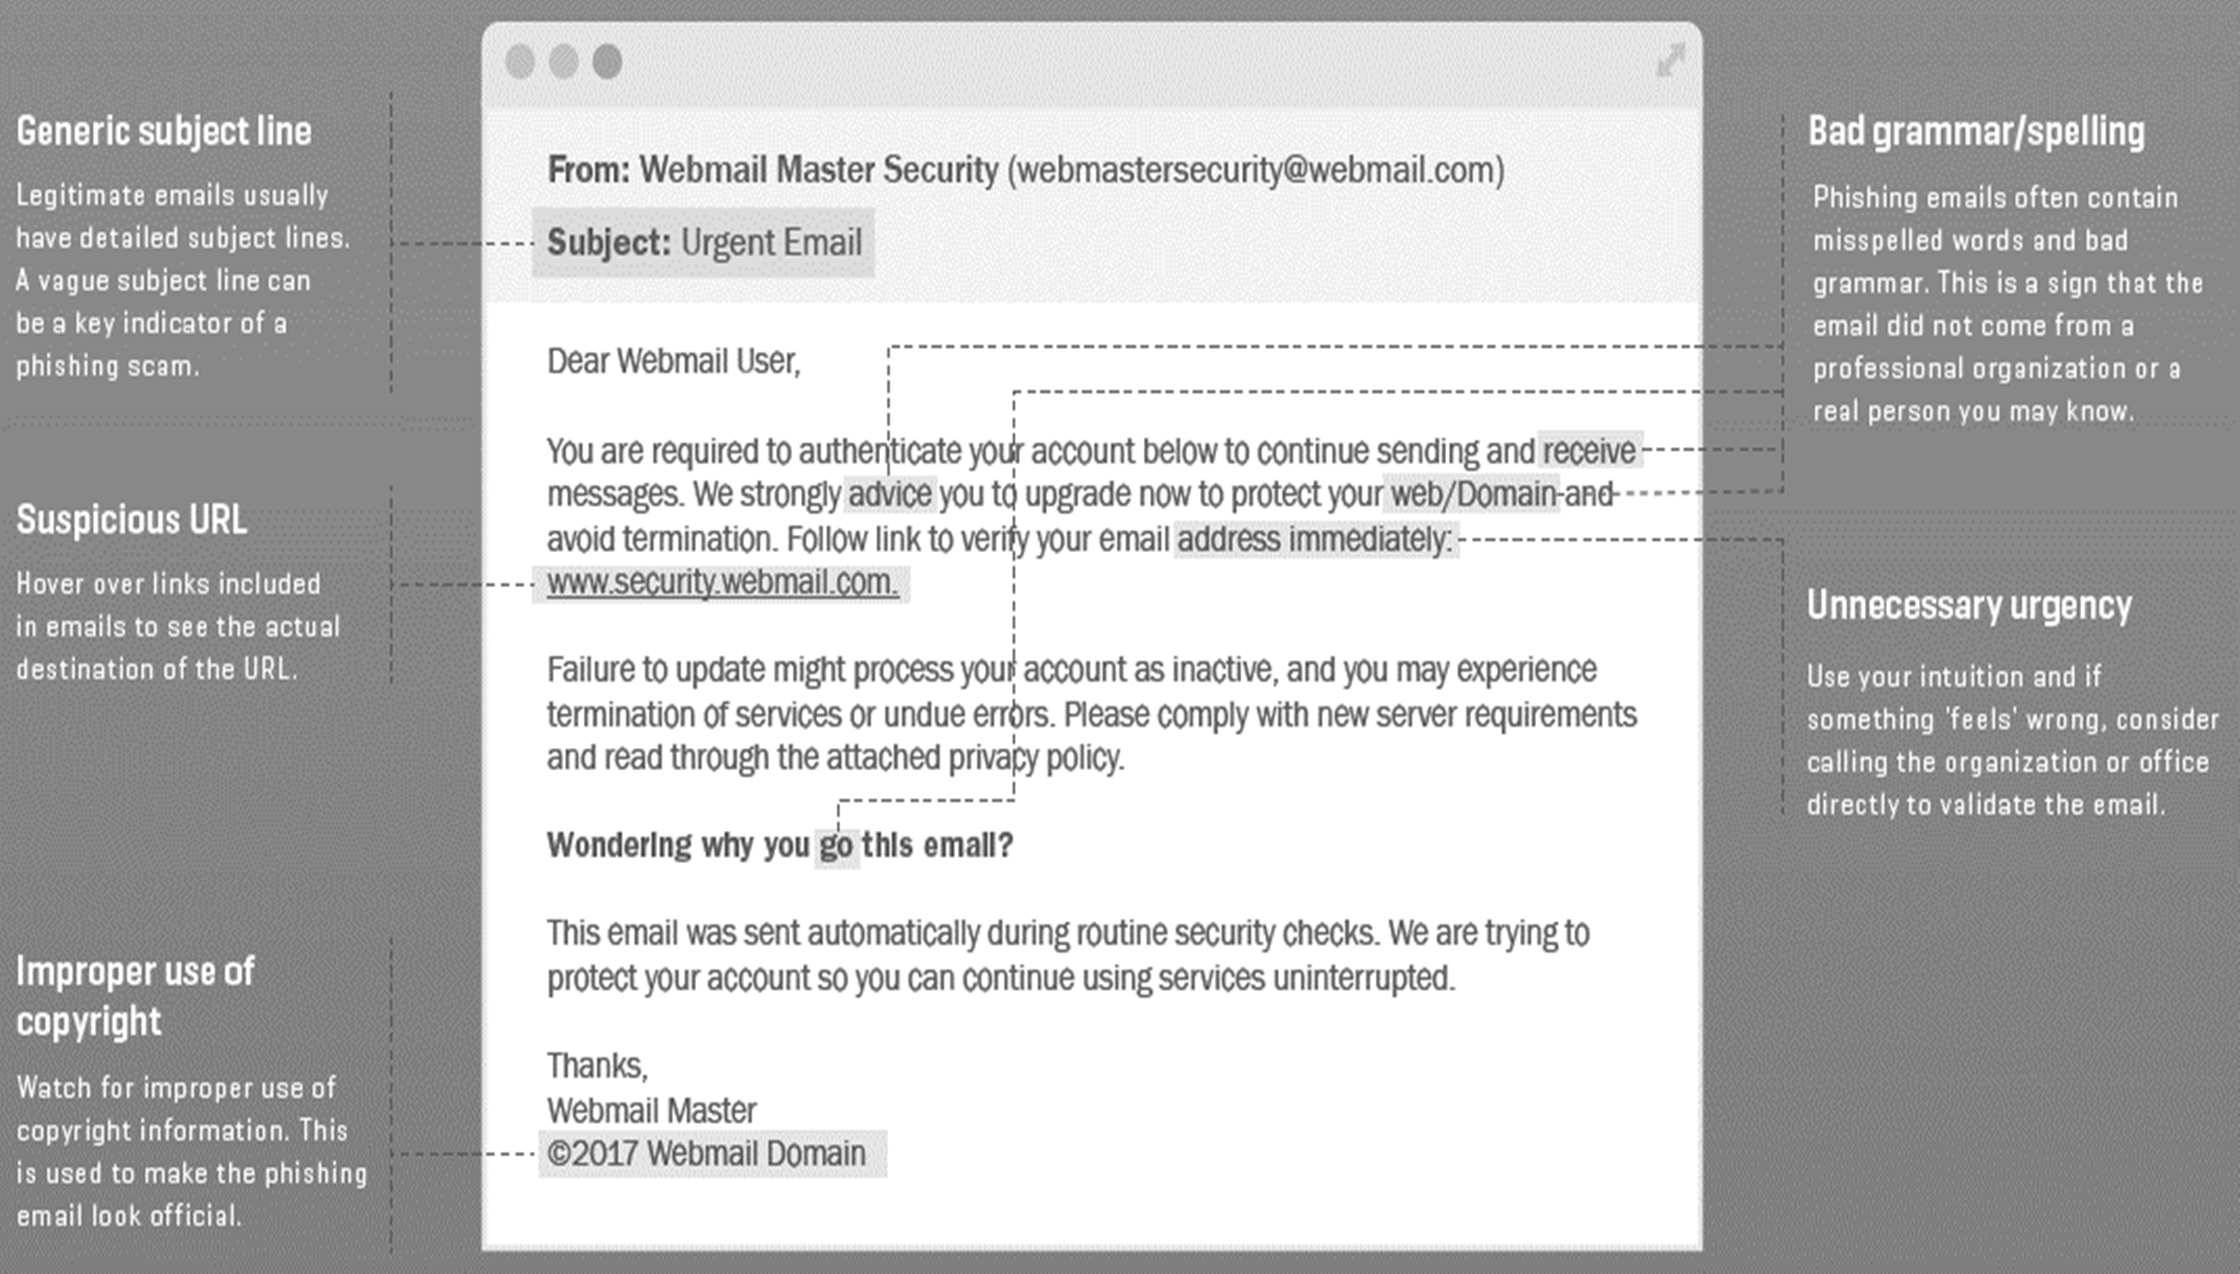This screenshot has height=1274, width=2240.
Task: Click the middle window control dot
Action: point(564,62)
